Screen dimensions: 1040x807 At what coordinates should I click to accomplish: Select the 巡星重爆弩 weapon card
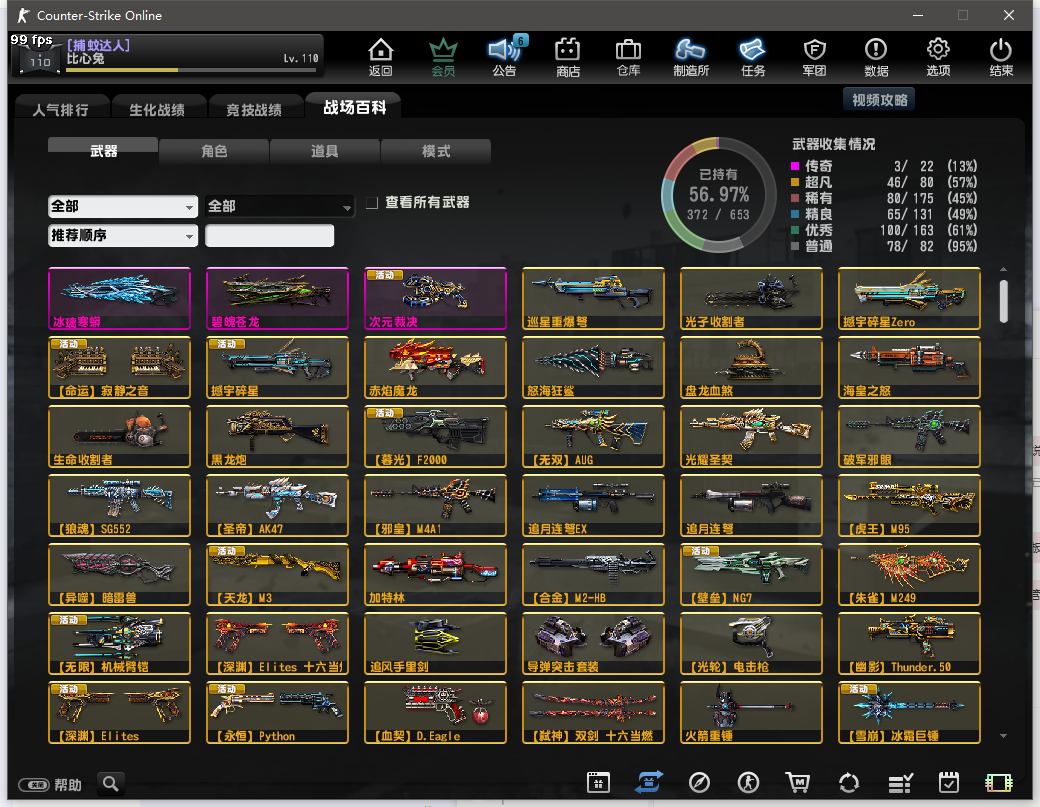click(593, 298)
